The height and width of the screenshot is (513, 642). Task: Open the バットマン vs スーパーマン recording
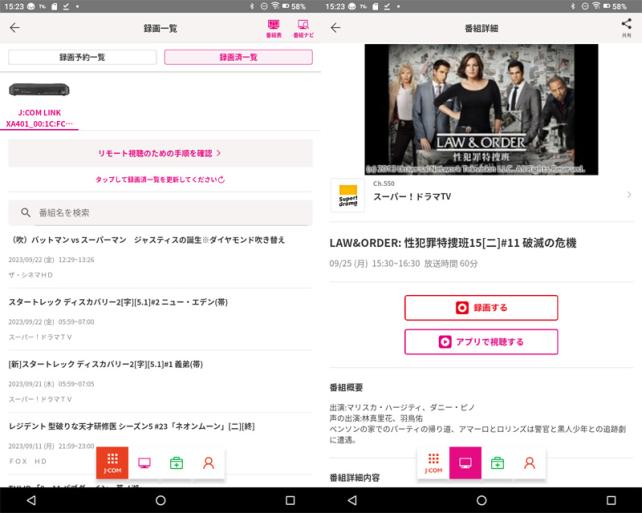pyautogui.click(x=160, y=257)
